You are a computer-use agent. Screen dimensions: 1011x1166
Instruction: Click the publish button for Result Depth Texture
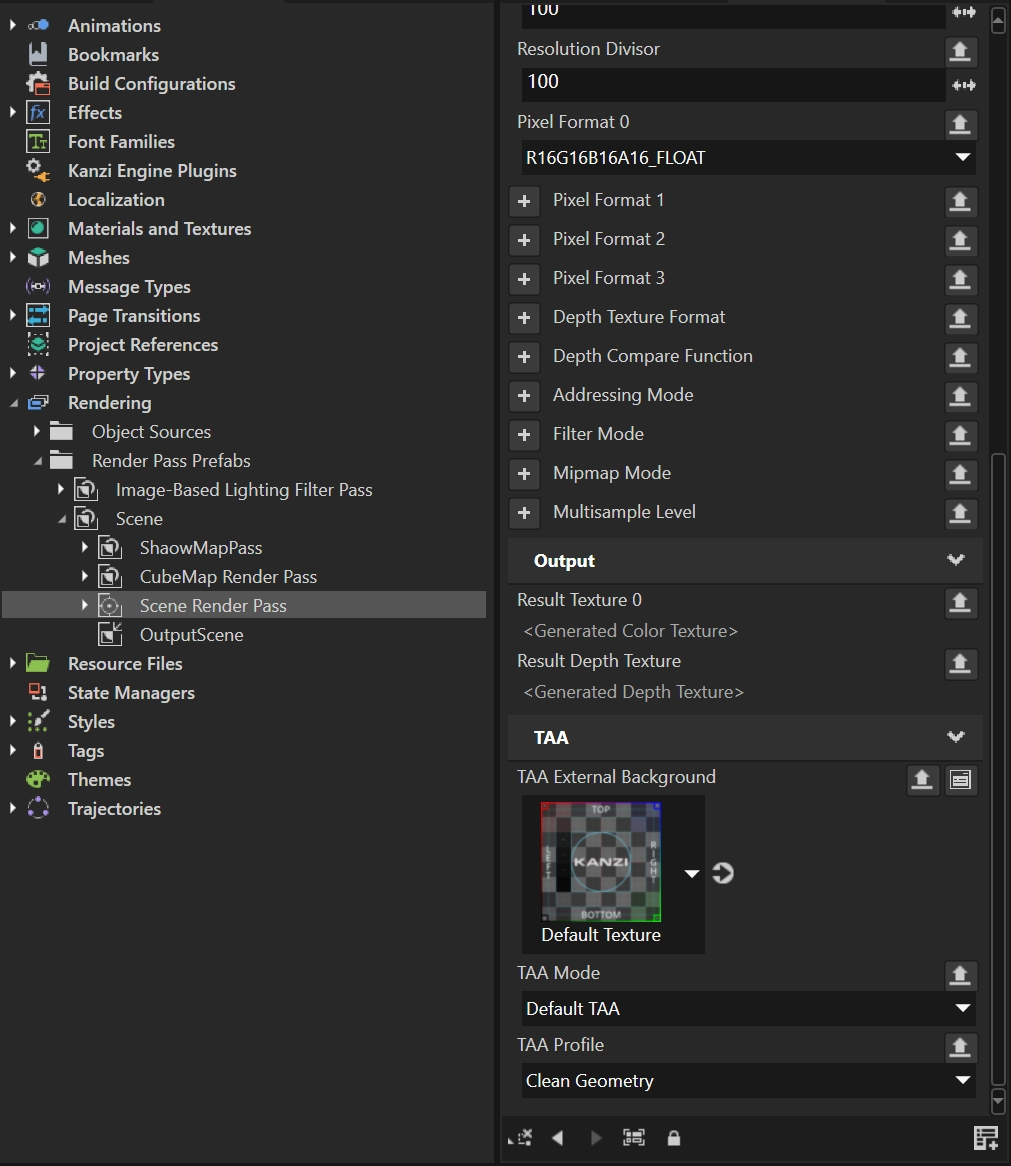(960, 663)
